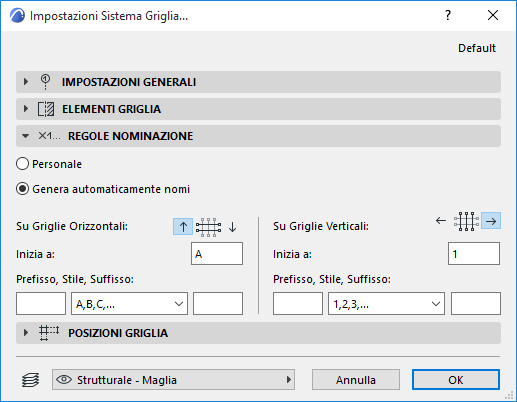Click horizontal grids suffix field
This screenshot has height=402, width=517.
pos(218,304)
